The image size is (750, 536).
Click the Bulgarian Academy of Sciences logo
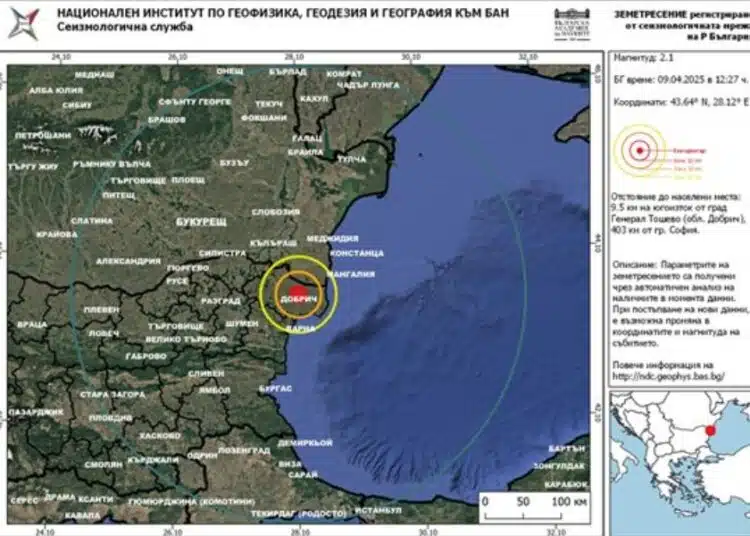coord(572,24)
